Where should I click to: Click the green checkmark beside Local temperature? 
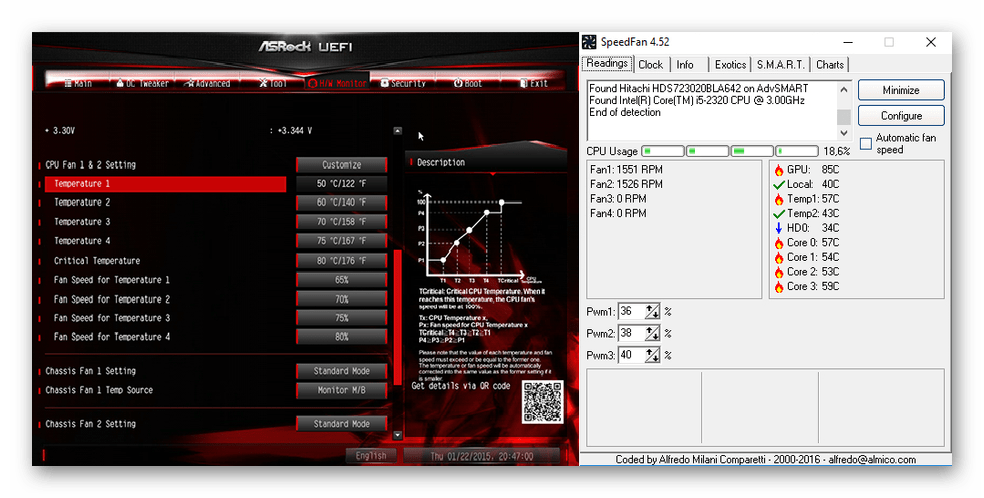pyautogui.click(x=780, y=185)
